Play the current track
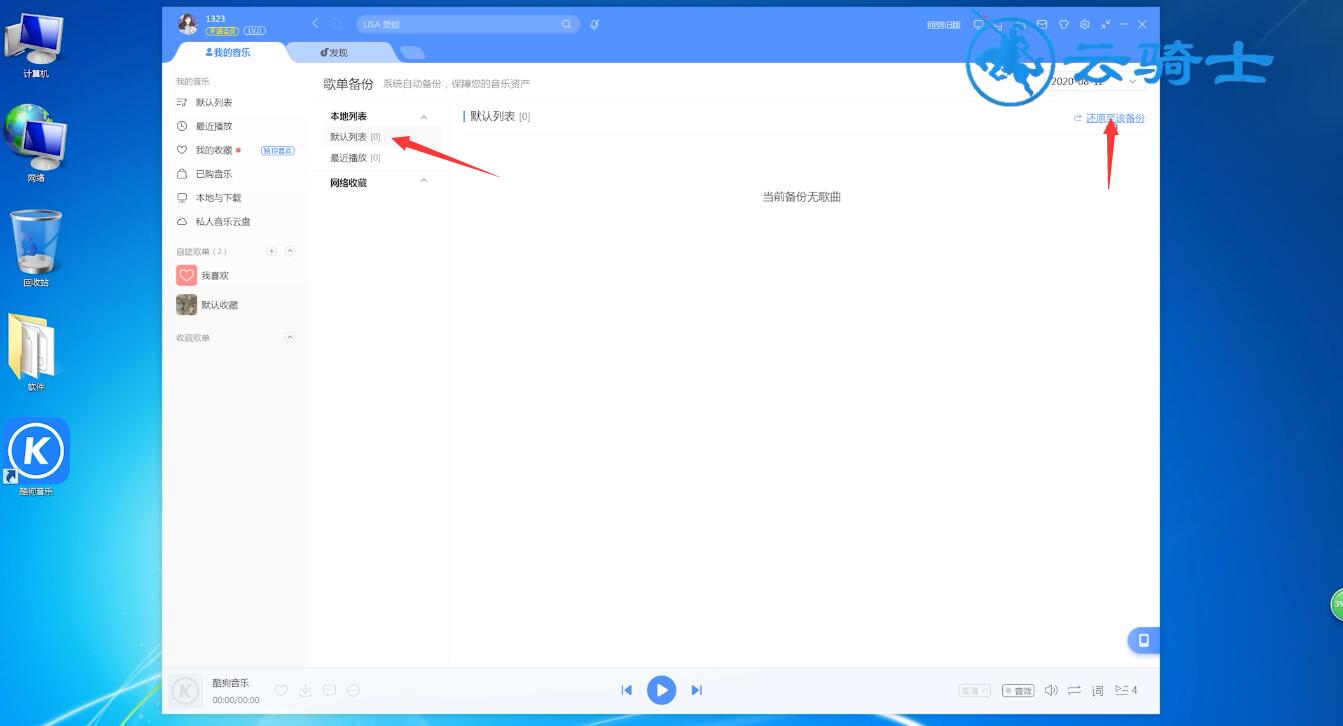The image size is (1343, 726). point(661,690)
